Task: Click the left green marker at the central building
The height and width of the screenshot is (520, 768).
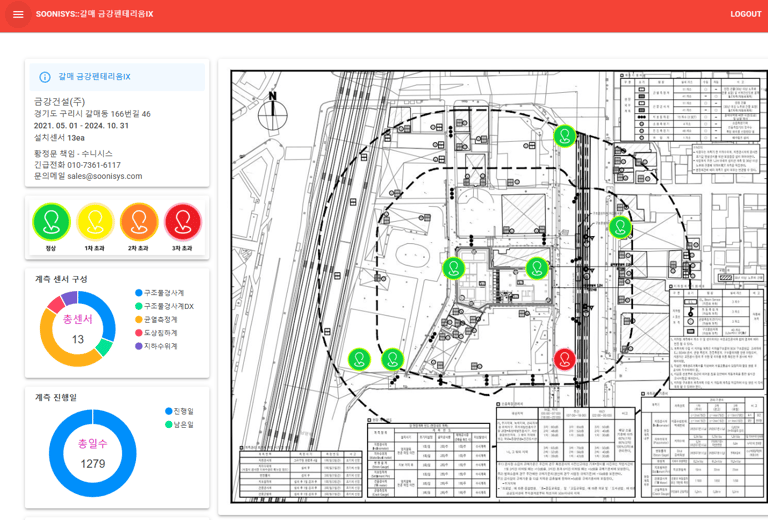Action: [x=453, y=268]
